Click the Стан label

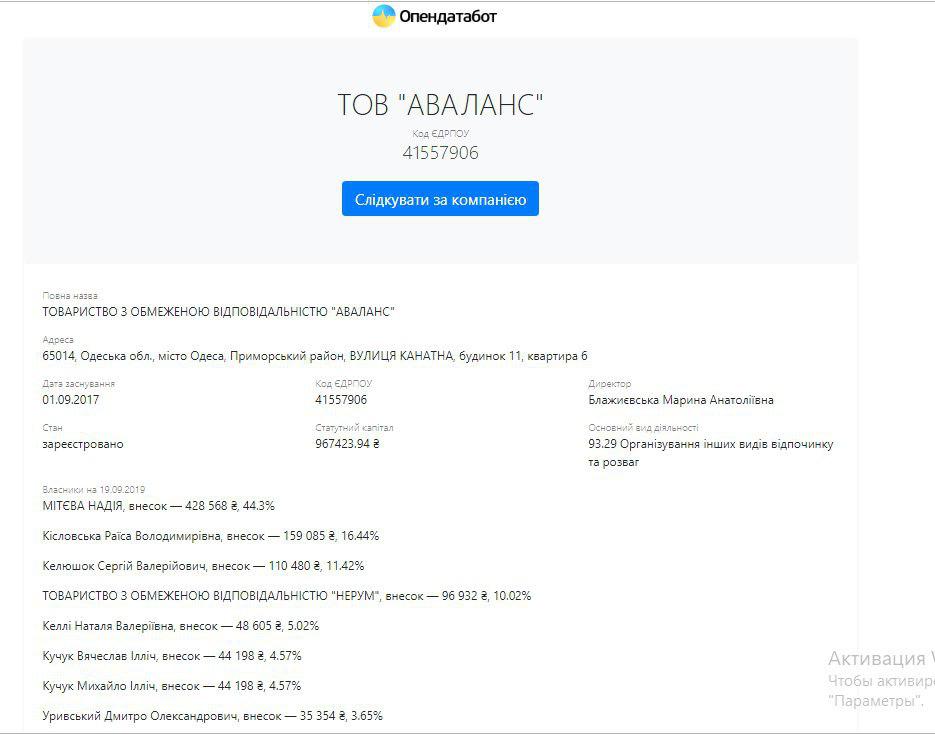tap(52, 428)
